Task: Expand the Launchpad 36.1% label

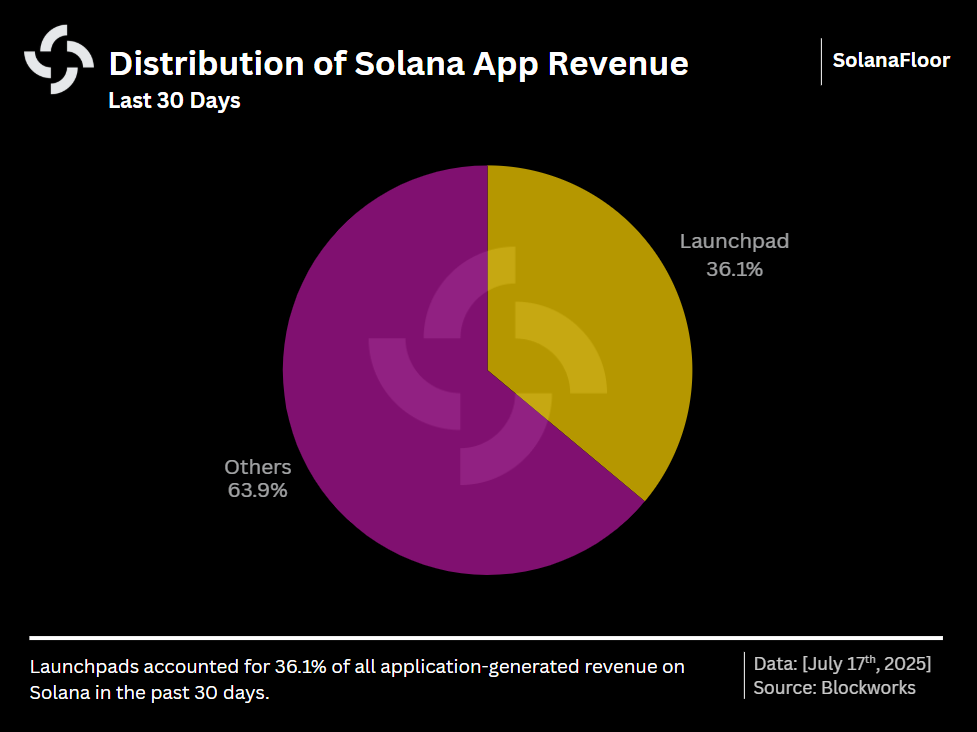Action: [x=733, y=269]
